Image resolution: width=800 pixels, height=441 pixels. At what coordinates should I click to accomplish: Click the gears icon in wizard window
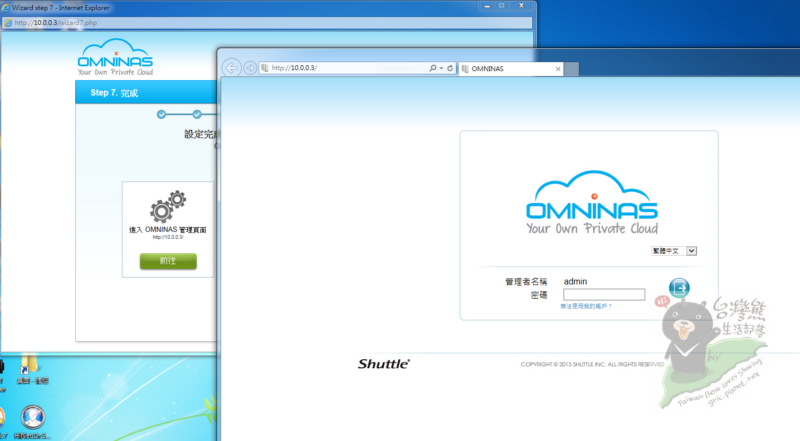(x=168, y=206)
